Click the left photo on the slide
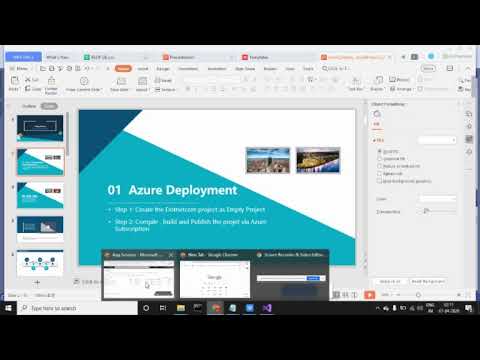The height and width of the screenshot is (360, 480). (268, 160)
